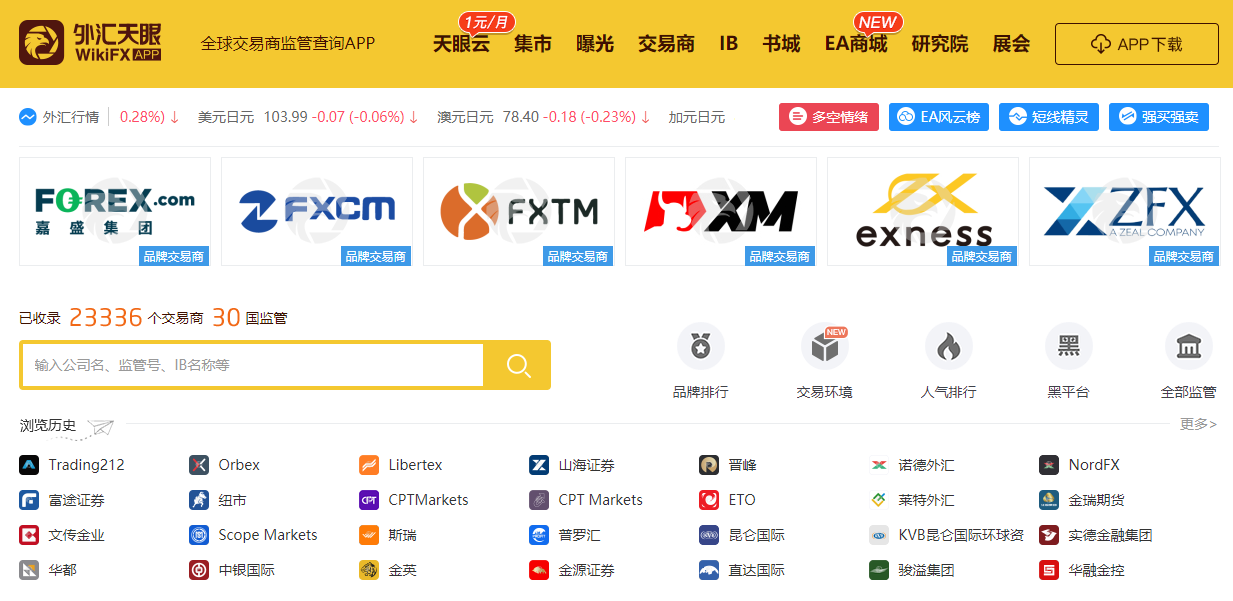
Task: Open the 曝光 navigation item
Action: pos(595,44)
